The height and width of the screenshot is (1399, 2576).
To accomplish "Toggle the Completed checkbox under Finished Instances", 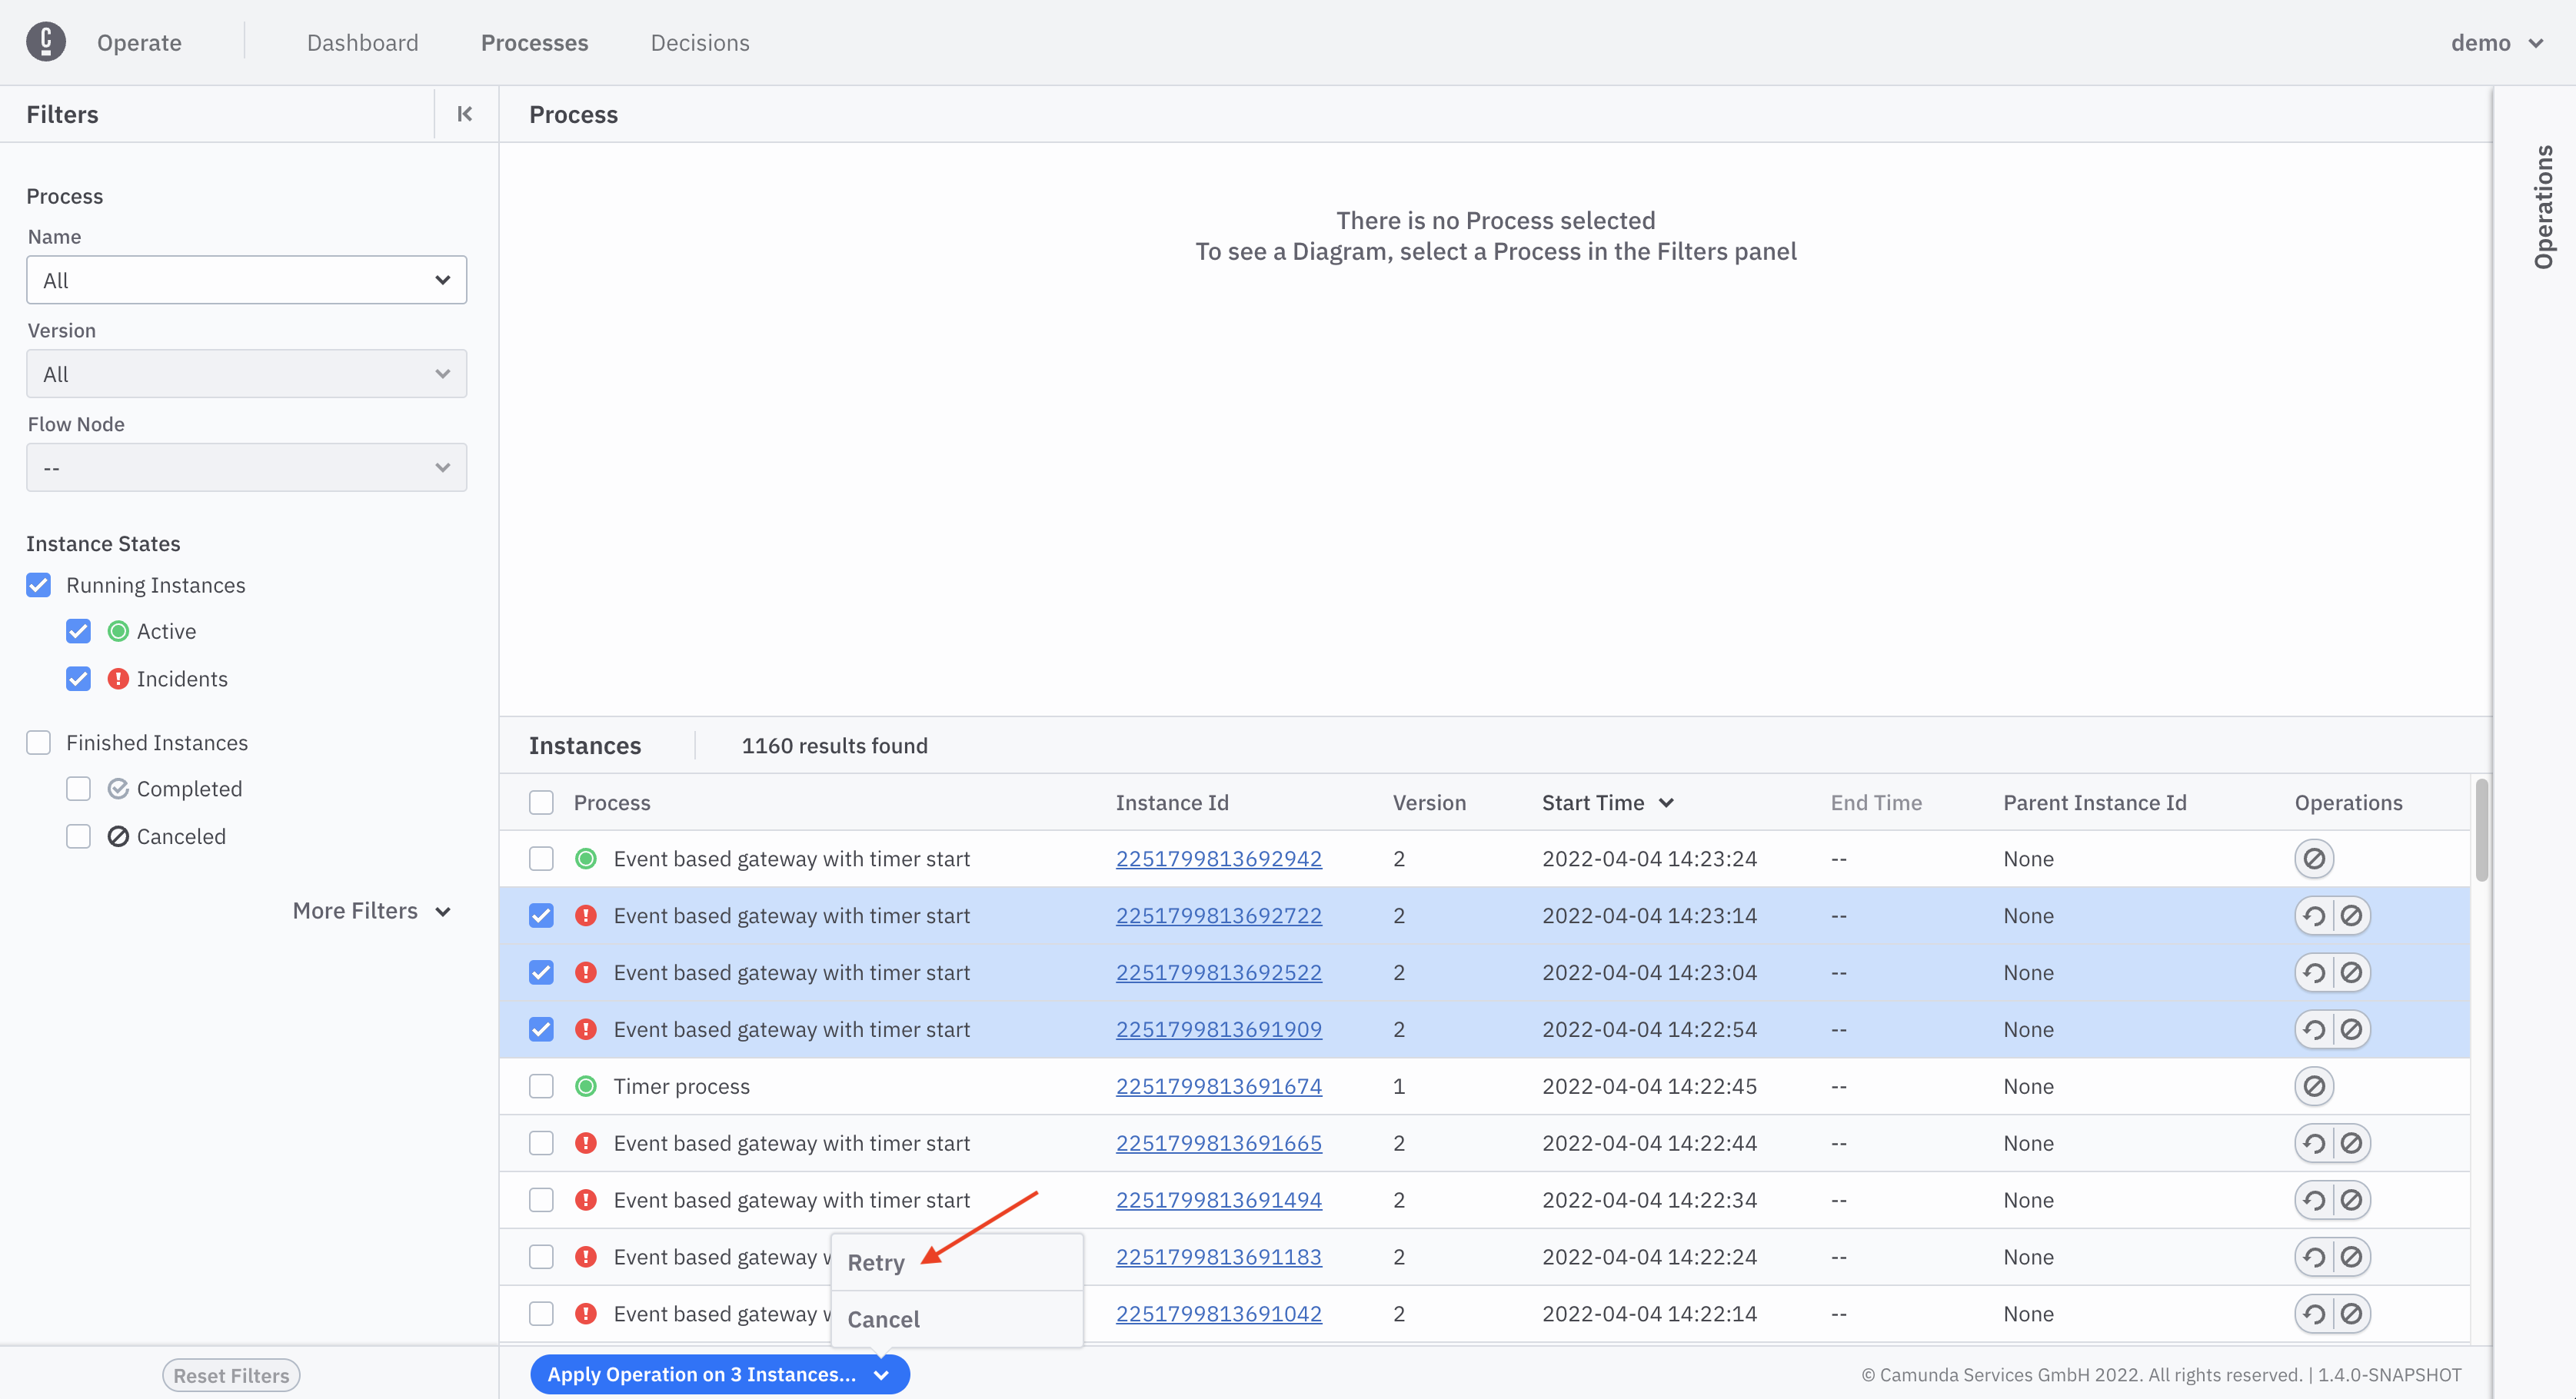I will click(78, 789).
